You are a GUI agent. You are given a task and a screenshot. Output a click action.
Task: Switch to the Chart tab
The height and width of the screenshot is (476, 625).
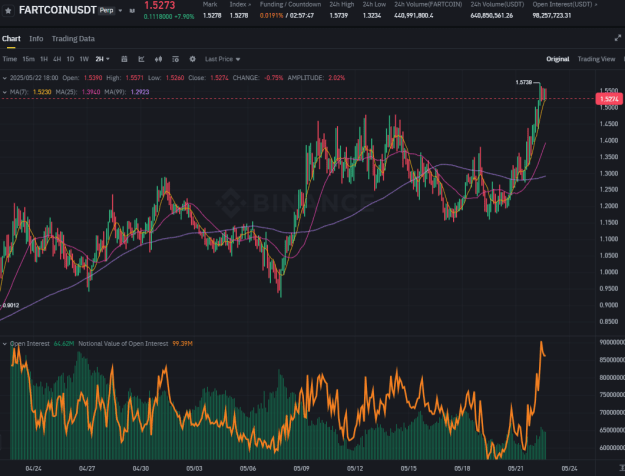coord(11,39)
